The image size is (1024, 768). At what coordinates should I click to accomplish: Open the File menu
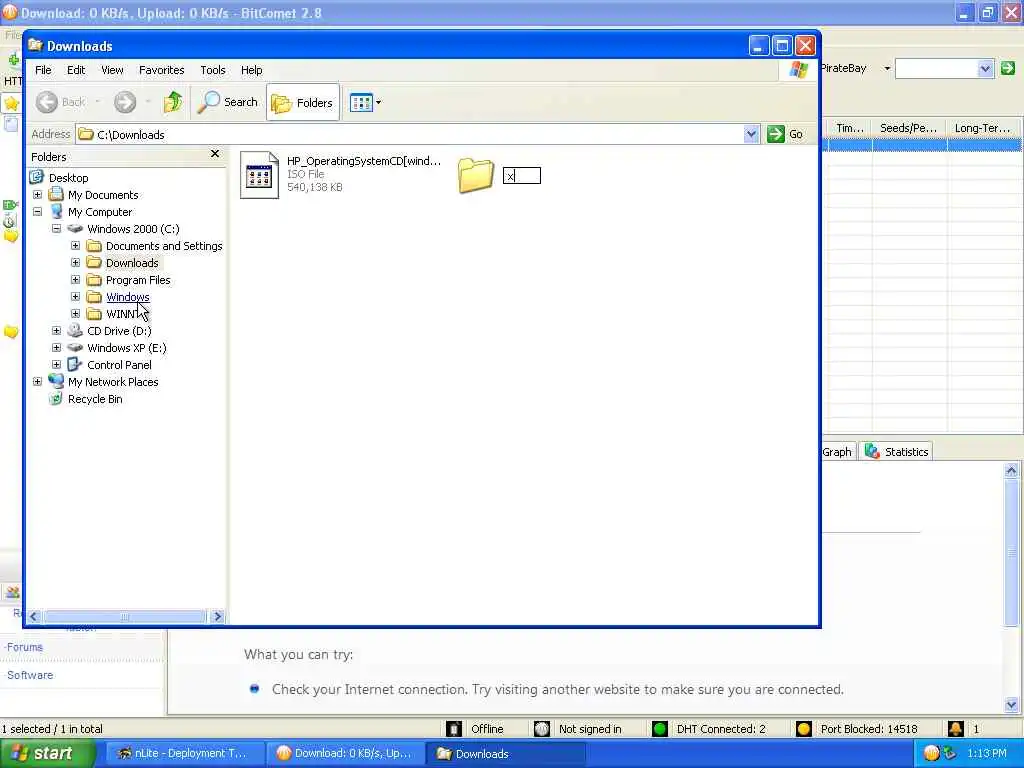tap(43, 70)
